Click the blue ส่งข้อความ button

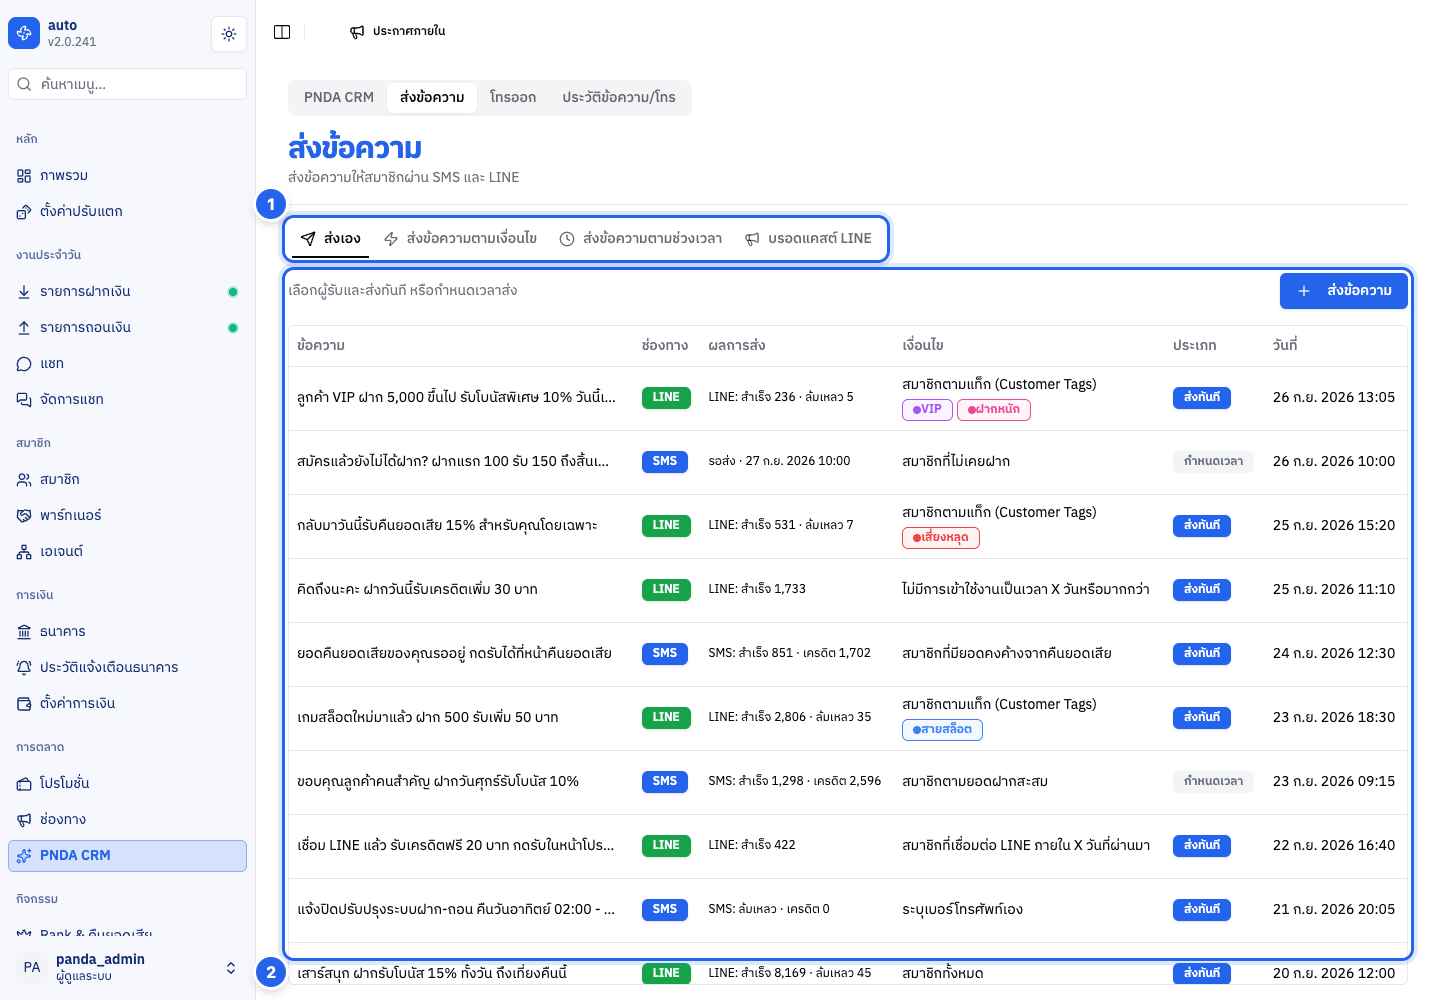click(x=1344, y=291)
